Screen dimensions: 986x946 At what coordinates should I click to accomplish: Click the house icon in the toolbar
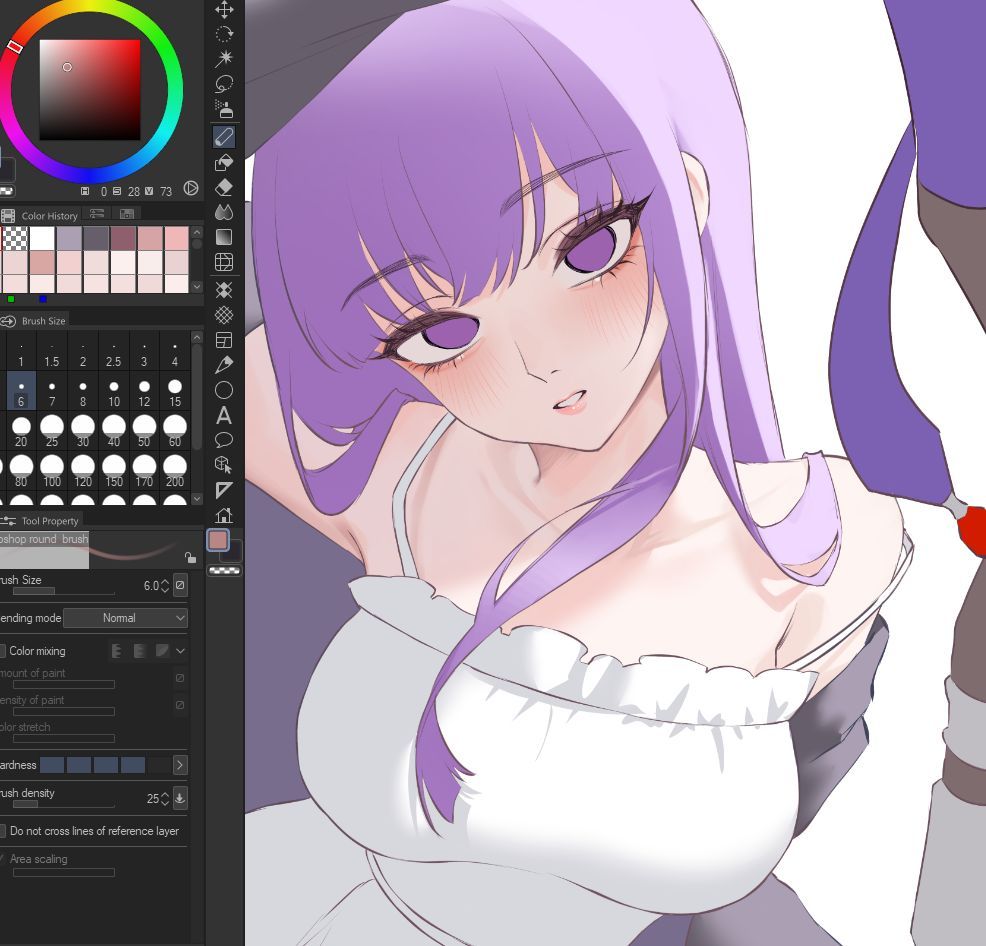tap(224, 516)
